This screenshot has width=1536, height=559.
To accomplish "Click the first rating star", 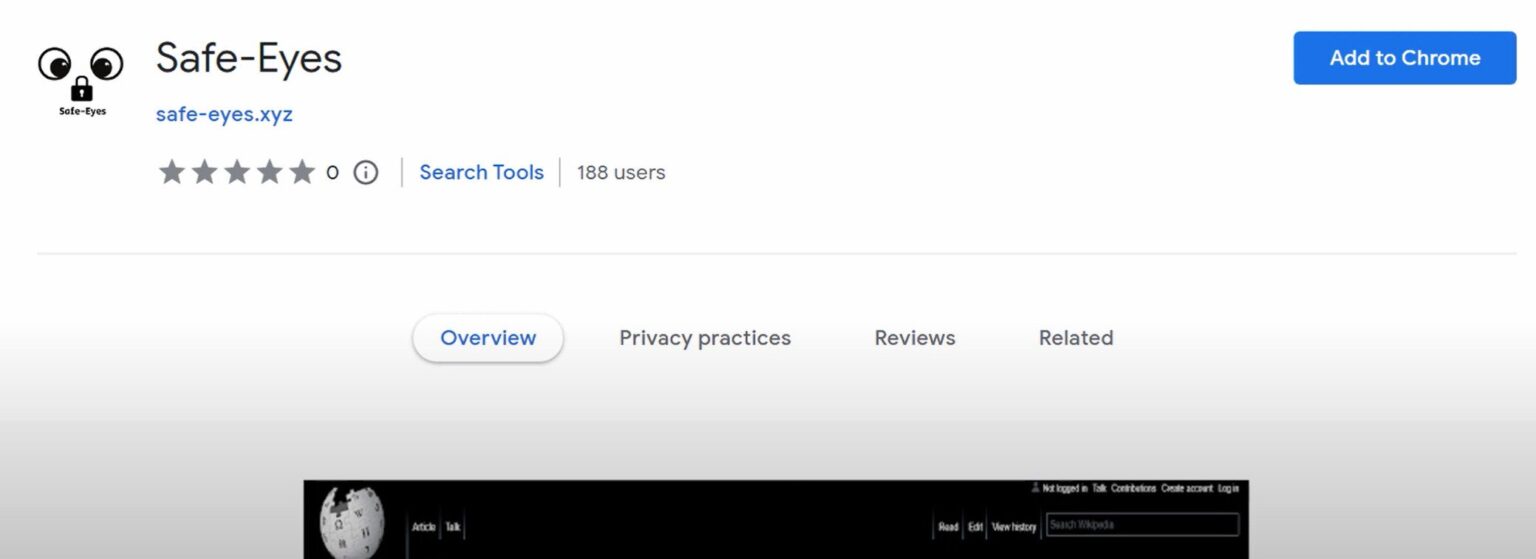I will 171,173.
